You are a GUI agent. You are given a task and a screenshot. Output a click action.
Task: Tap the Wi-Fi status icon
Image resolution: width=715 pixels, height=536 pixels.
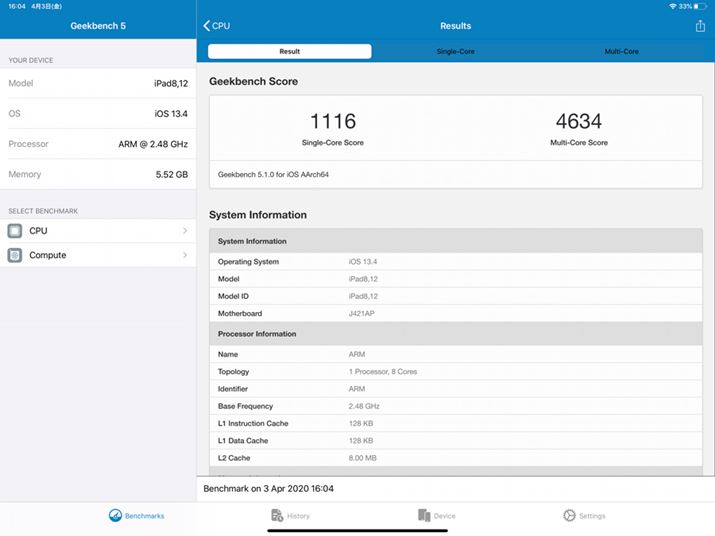click(x=672, y=6)
